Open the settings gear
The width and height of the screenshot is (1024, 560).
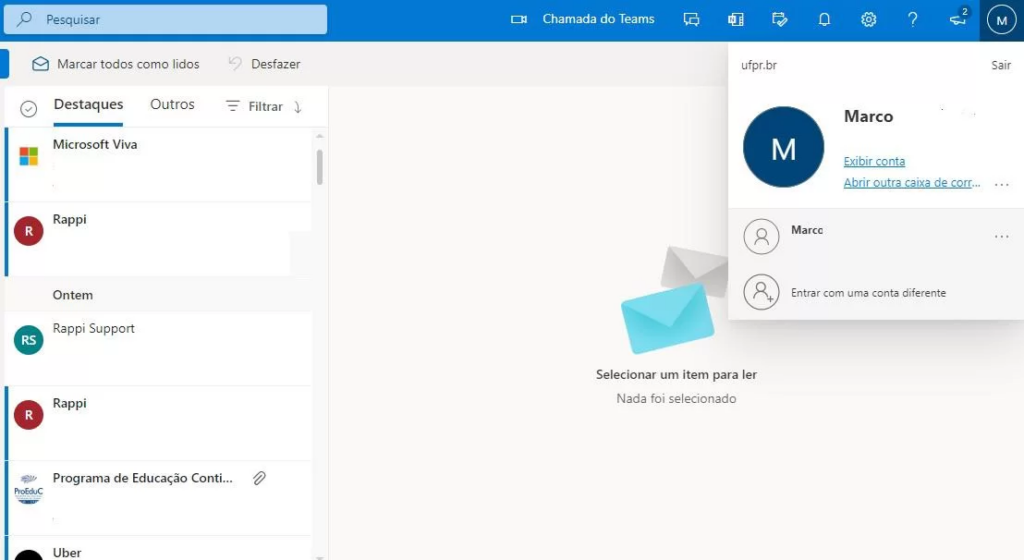pyautogui.click(x=868, y=19)
